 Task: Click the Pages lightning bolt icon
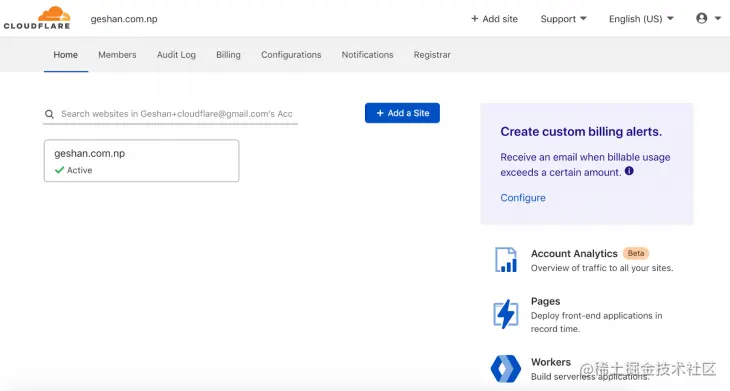click(506, 314)
